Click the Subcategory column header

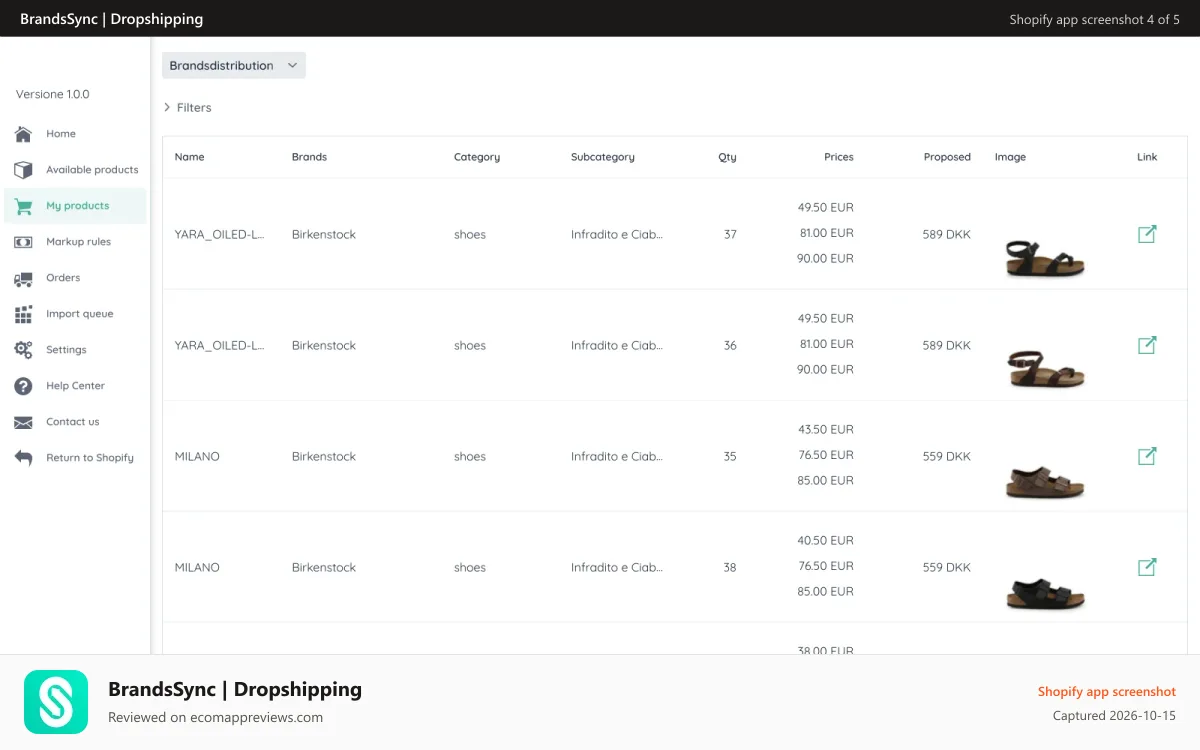[602, 157]
